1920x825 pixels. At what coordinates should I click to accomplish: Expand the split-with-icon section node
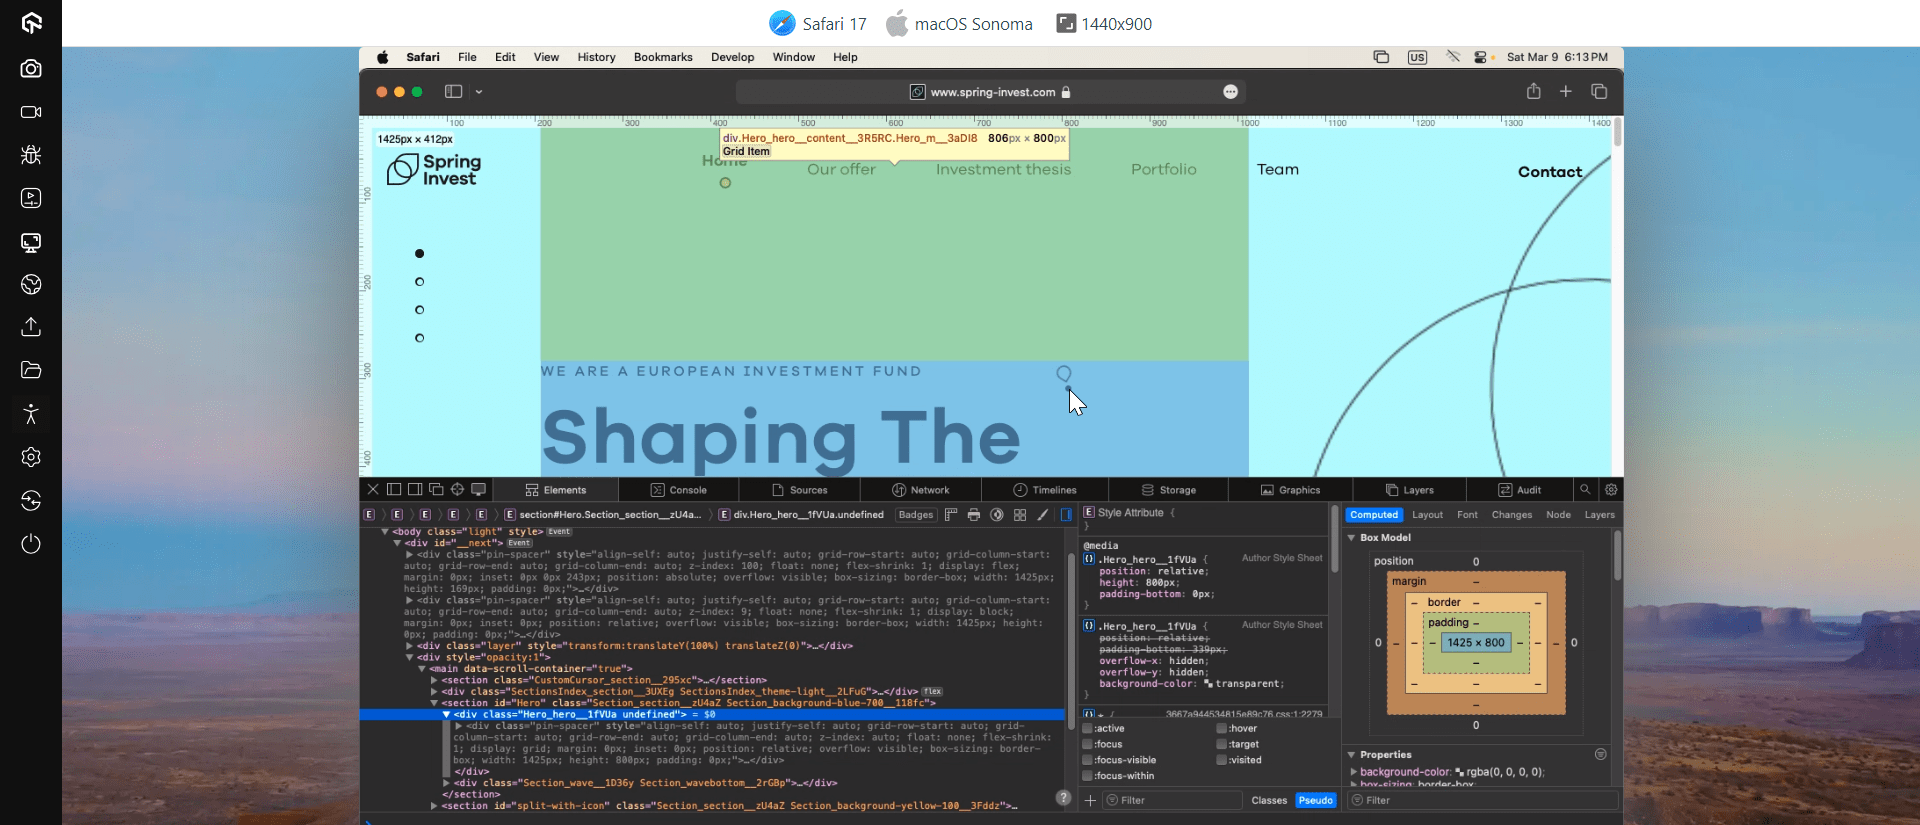pyautogui.click(x=434, y=806)
